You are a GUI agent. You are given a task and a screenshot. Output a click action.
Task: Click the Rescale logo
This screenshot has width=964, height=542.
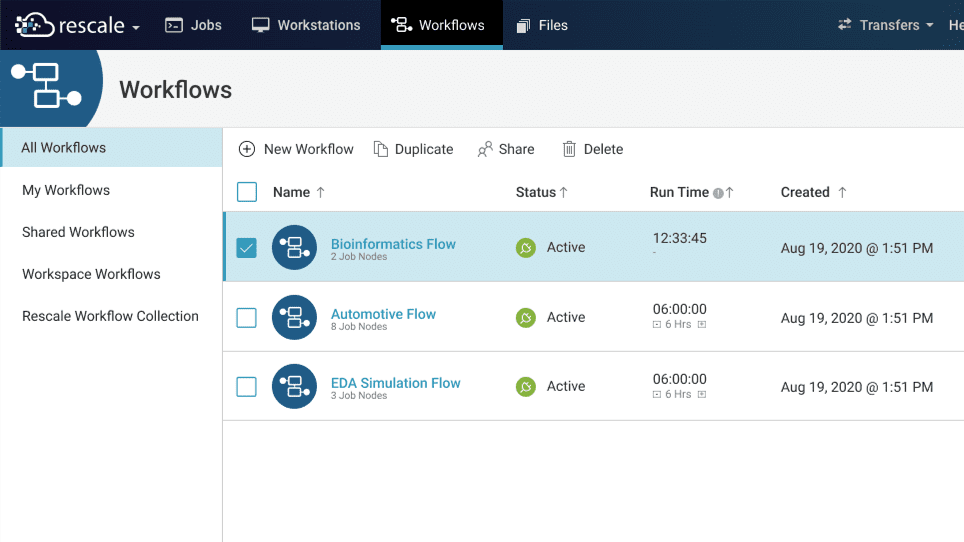click(70, 25)
